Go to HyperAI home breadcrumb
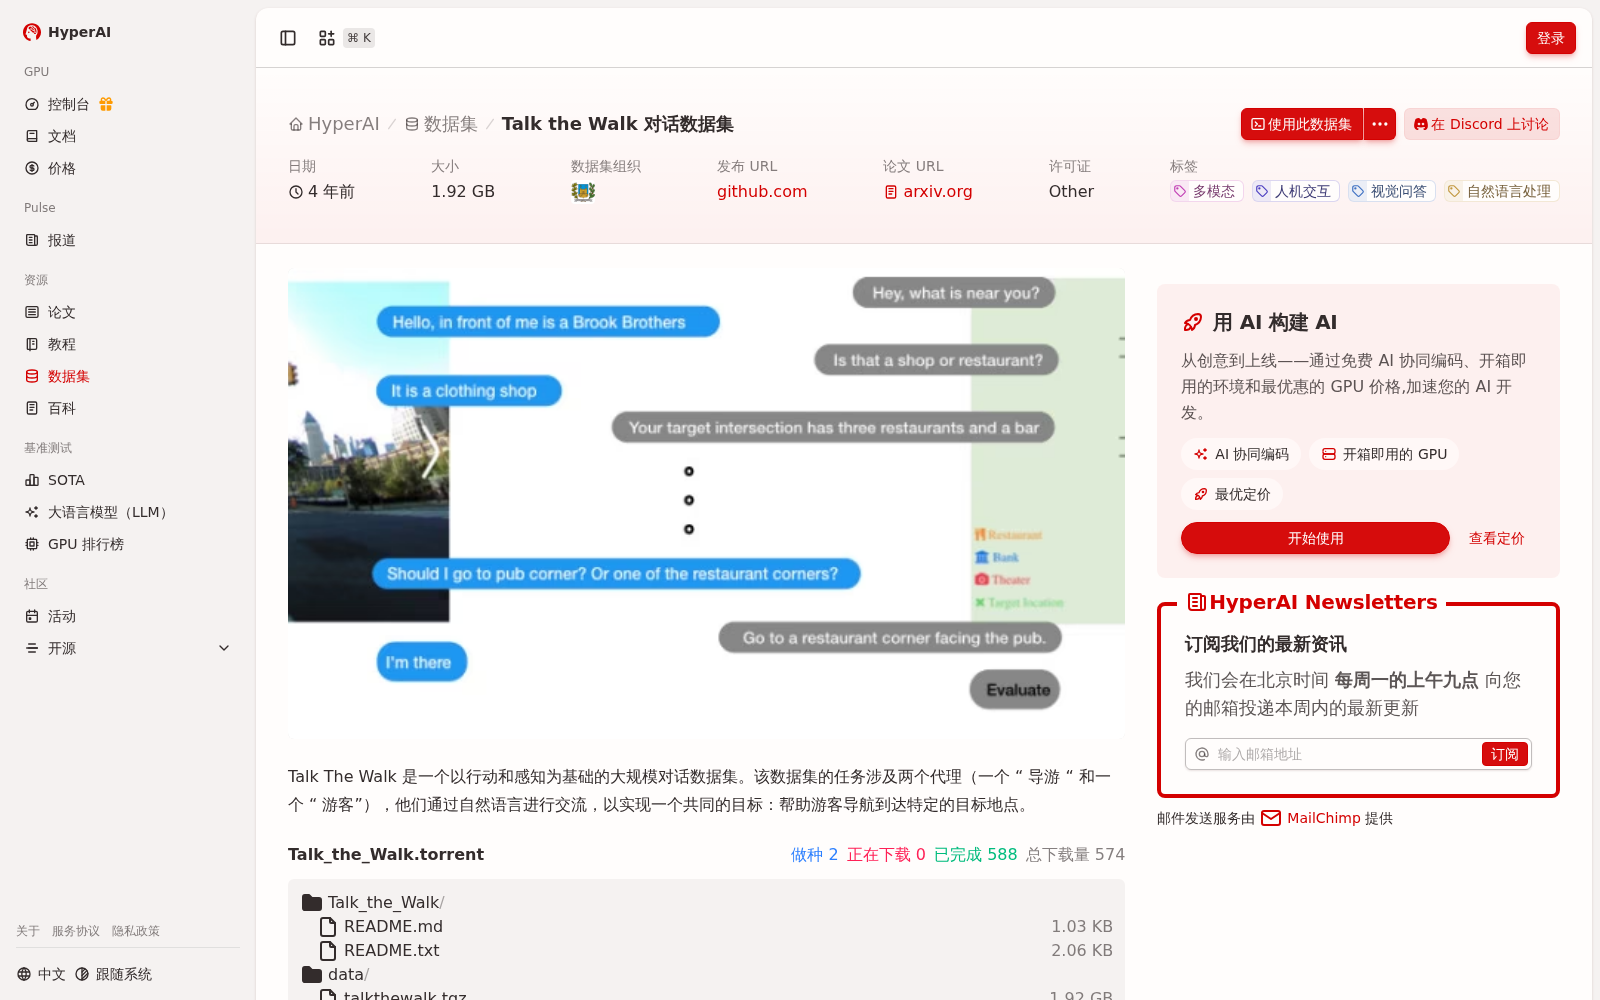Viewport: 1600px width, 1000px height. point(334,124)
